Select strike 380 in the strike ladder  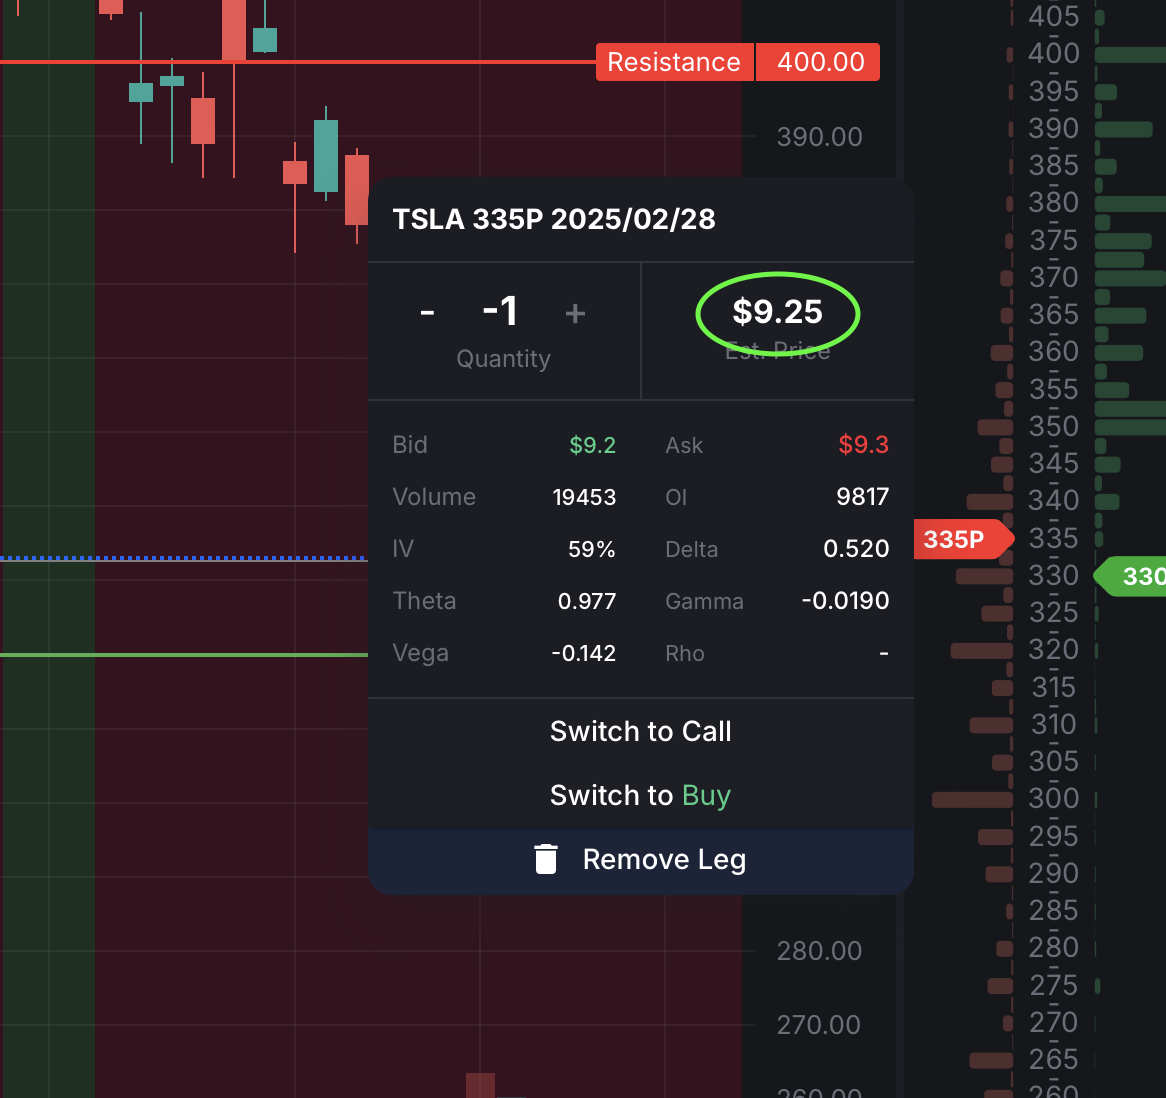[1053, 202]
